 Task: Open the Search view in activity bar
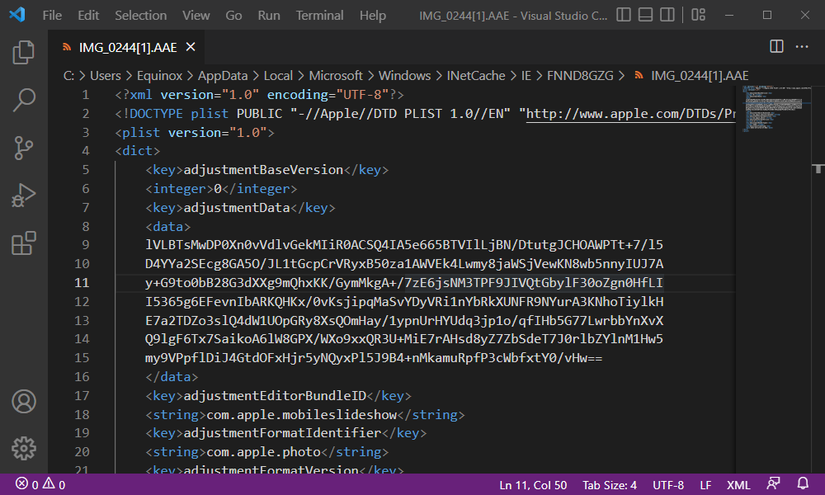pos(23,100)
